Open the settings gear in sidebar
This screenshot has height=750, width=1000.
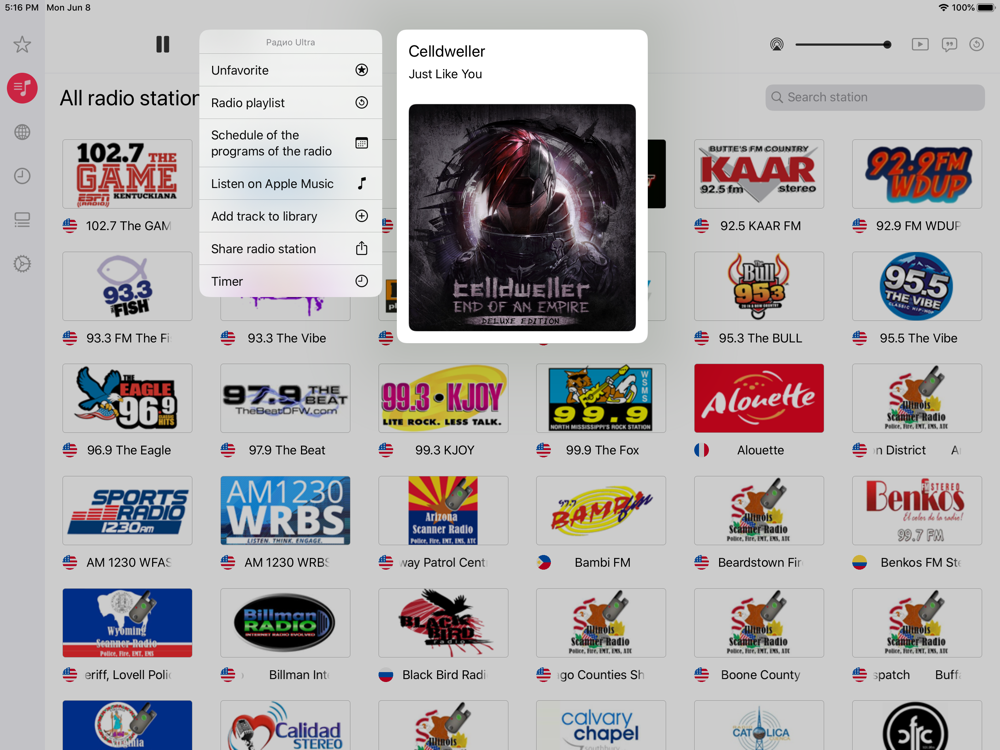[22, 263]
